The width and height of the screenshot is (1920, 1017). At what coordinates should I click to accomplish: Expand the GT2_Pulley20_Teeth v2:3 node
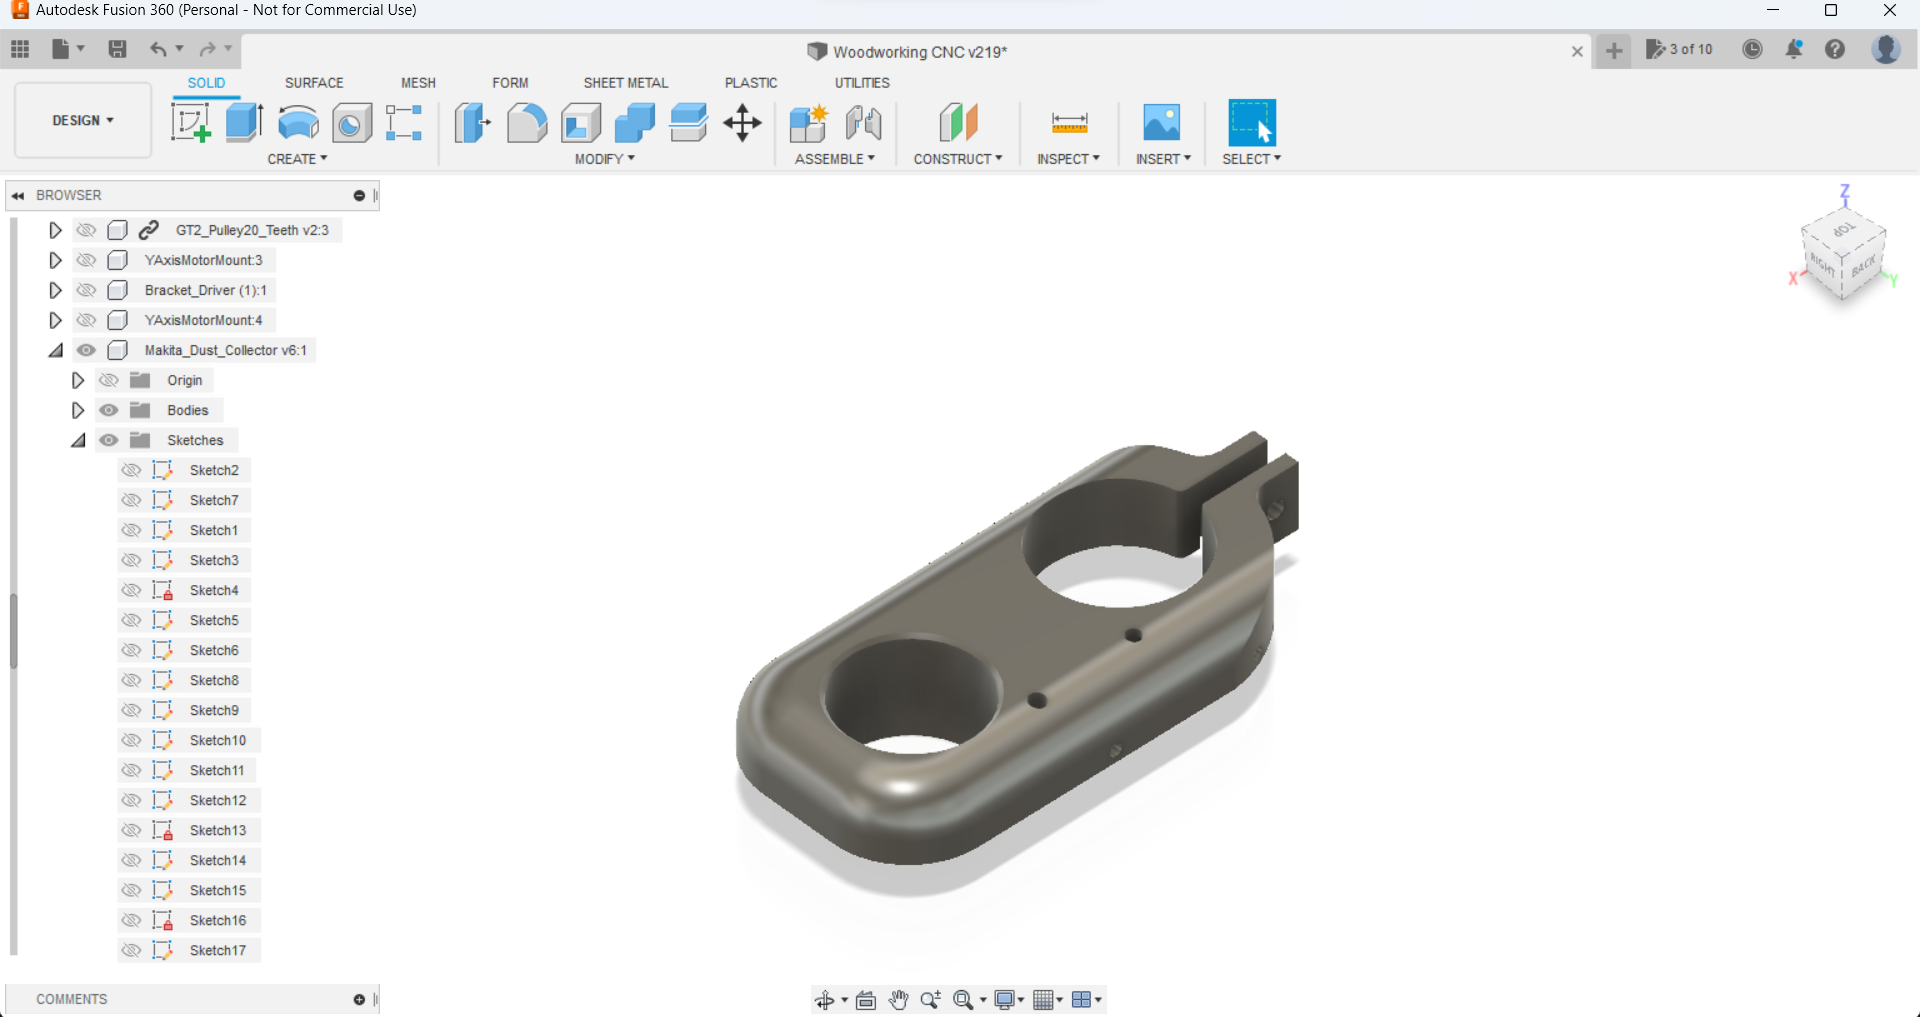point(55,230)
